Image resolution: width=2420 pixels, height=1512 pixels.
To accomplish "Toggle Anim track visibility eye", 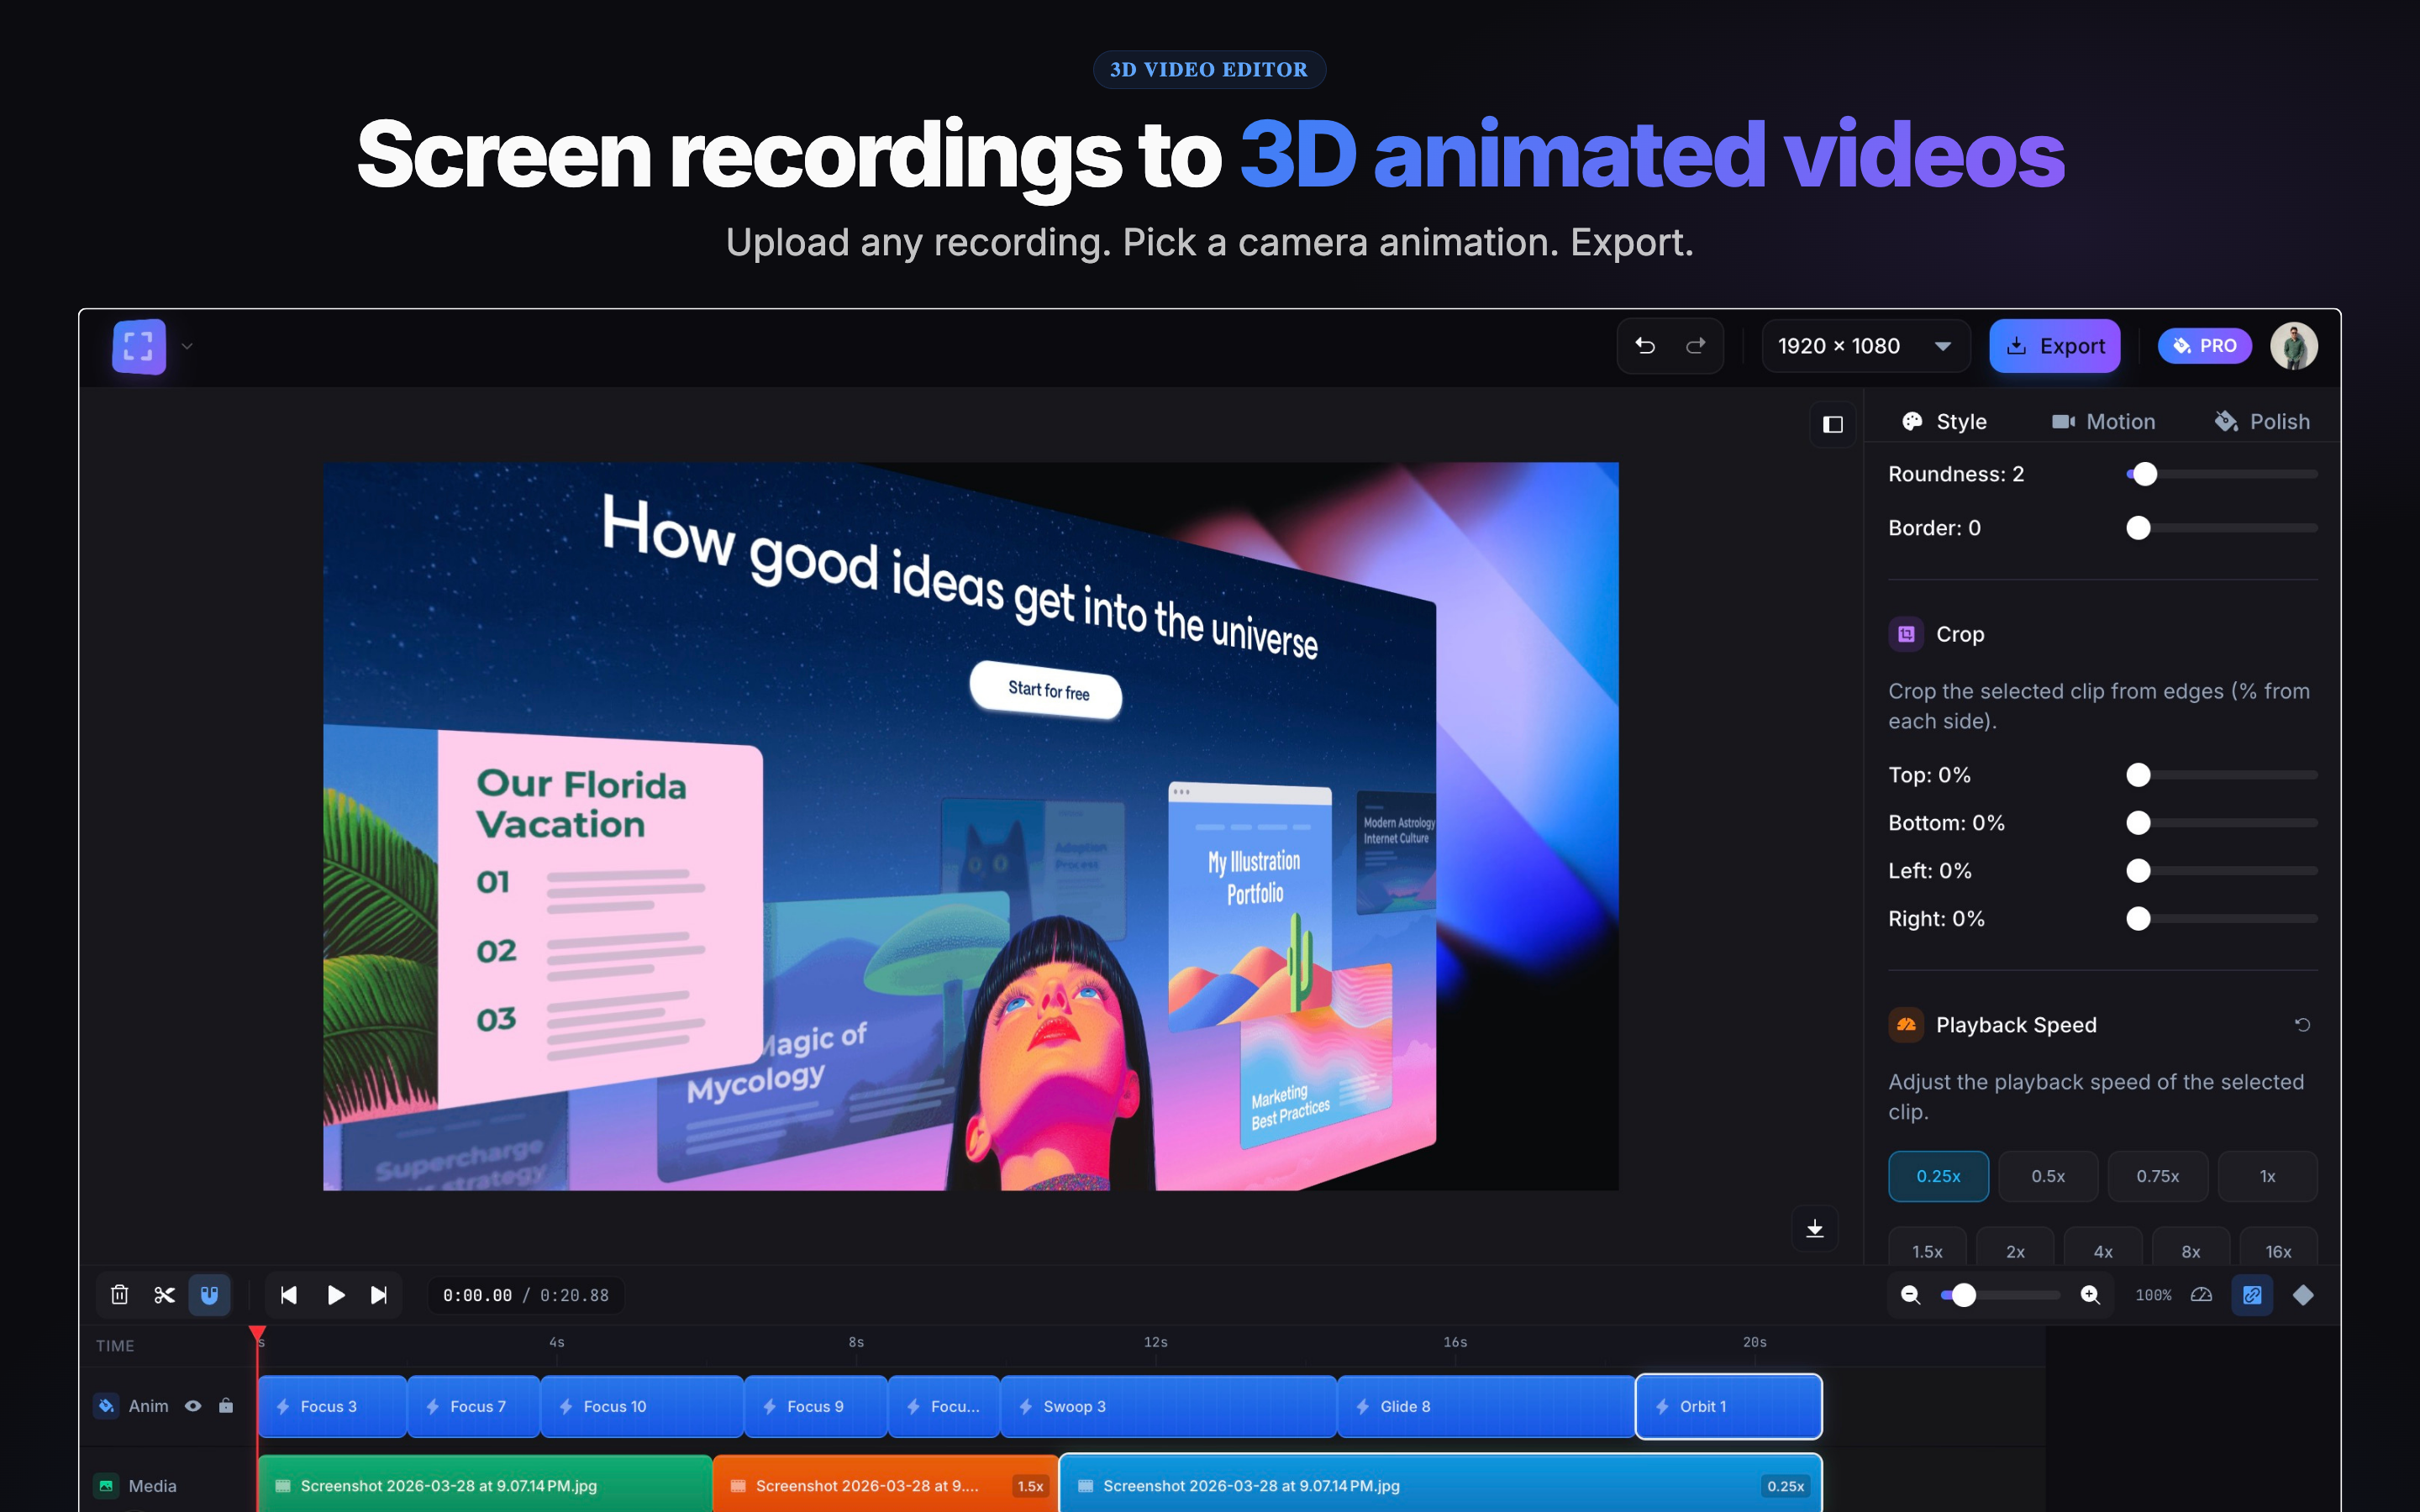I will tap(193, 1406).
